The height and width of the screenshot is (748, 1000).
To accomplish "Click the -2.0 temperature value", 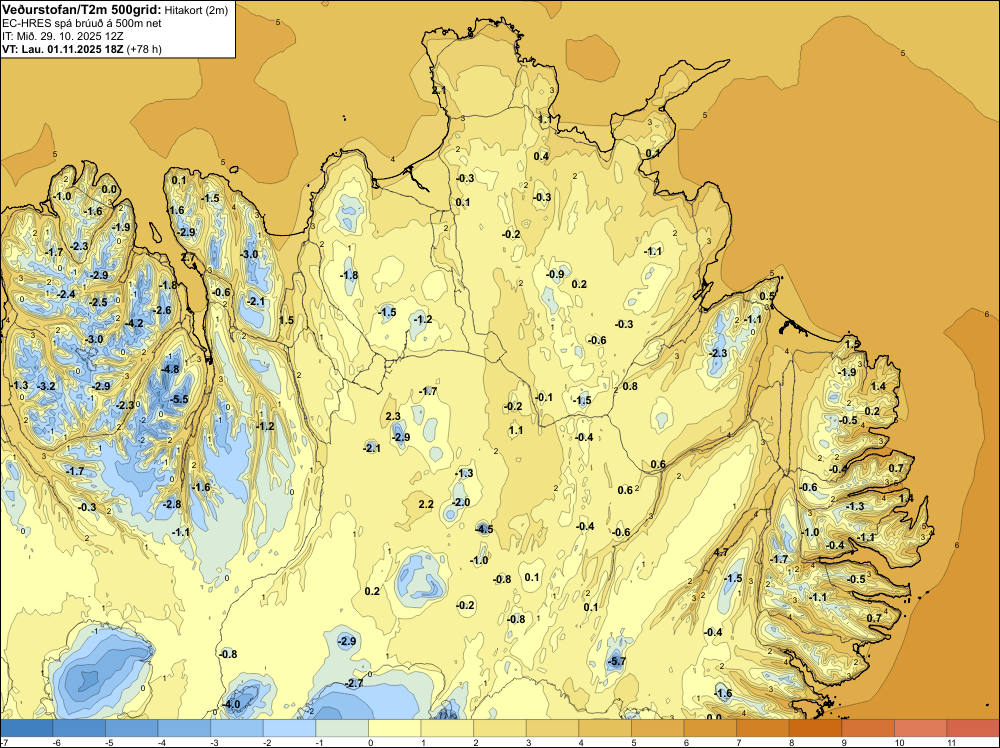I will (461, 502).
